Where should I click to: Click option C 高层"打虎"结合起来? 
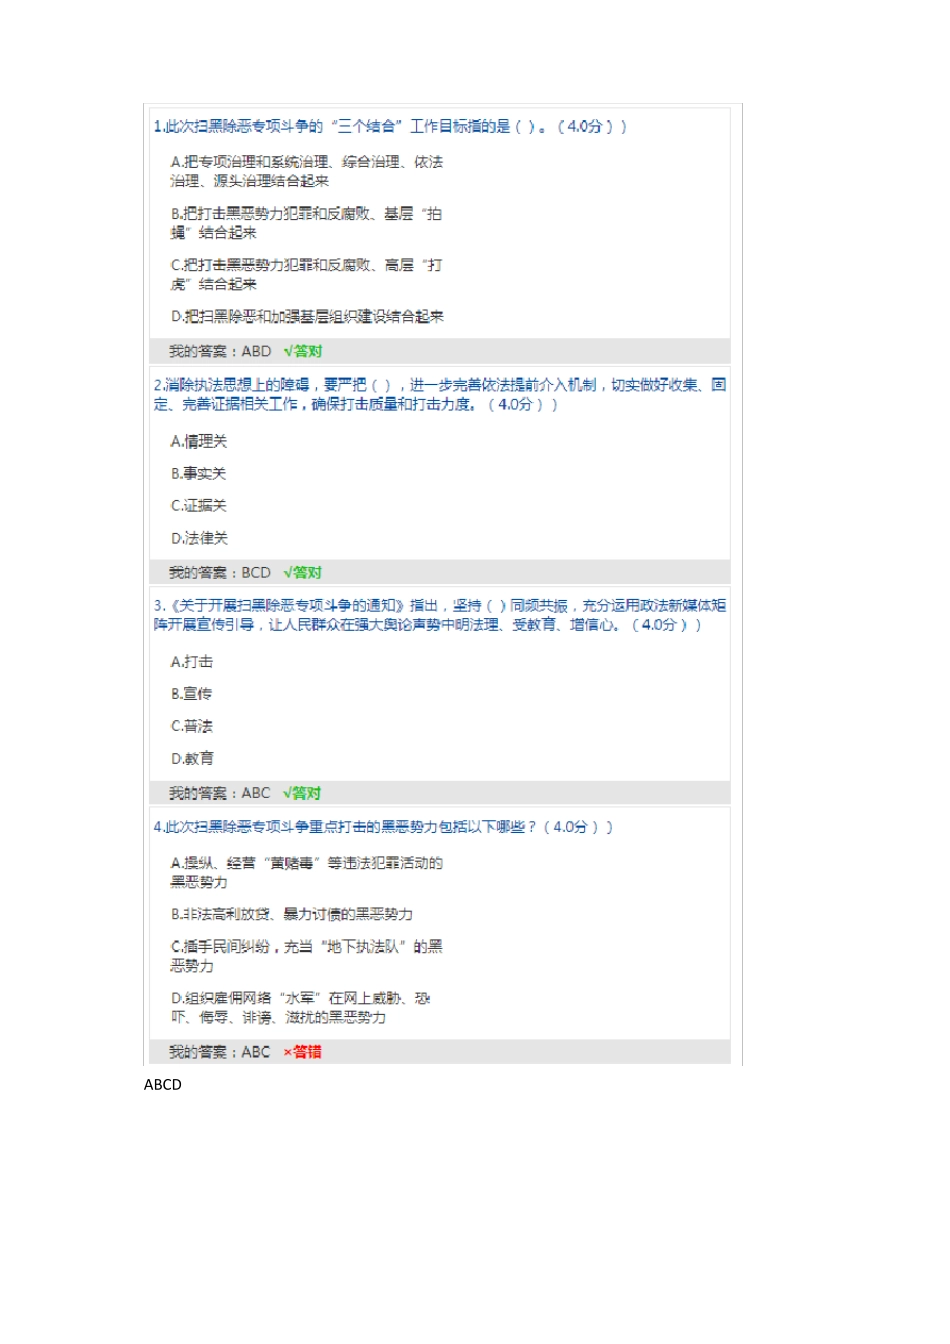(x=306, y=274)
